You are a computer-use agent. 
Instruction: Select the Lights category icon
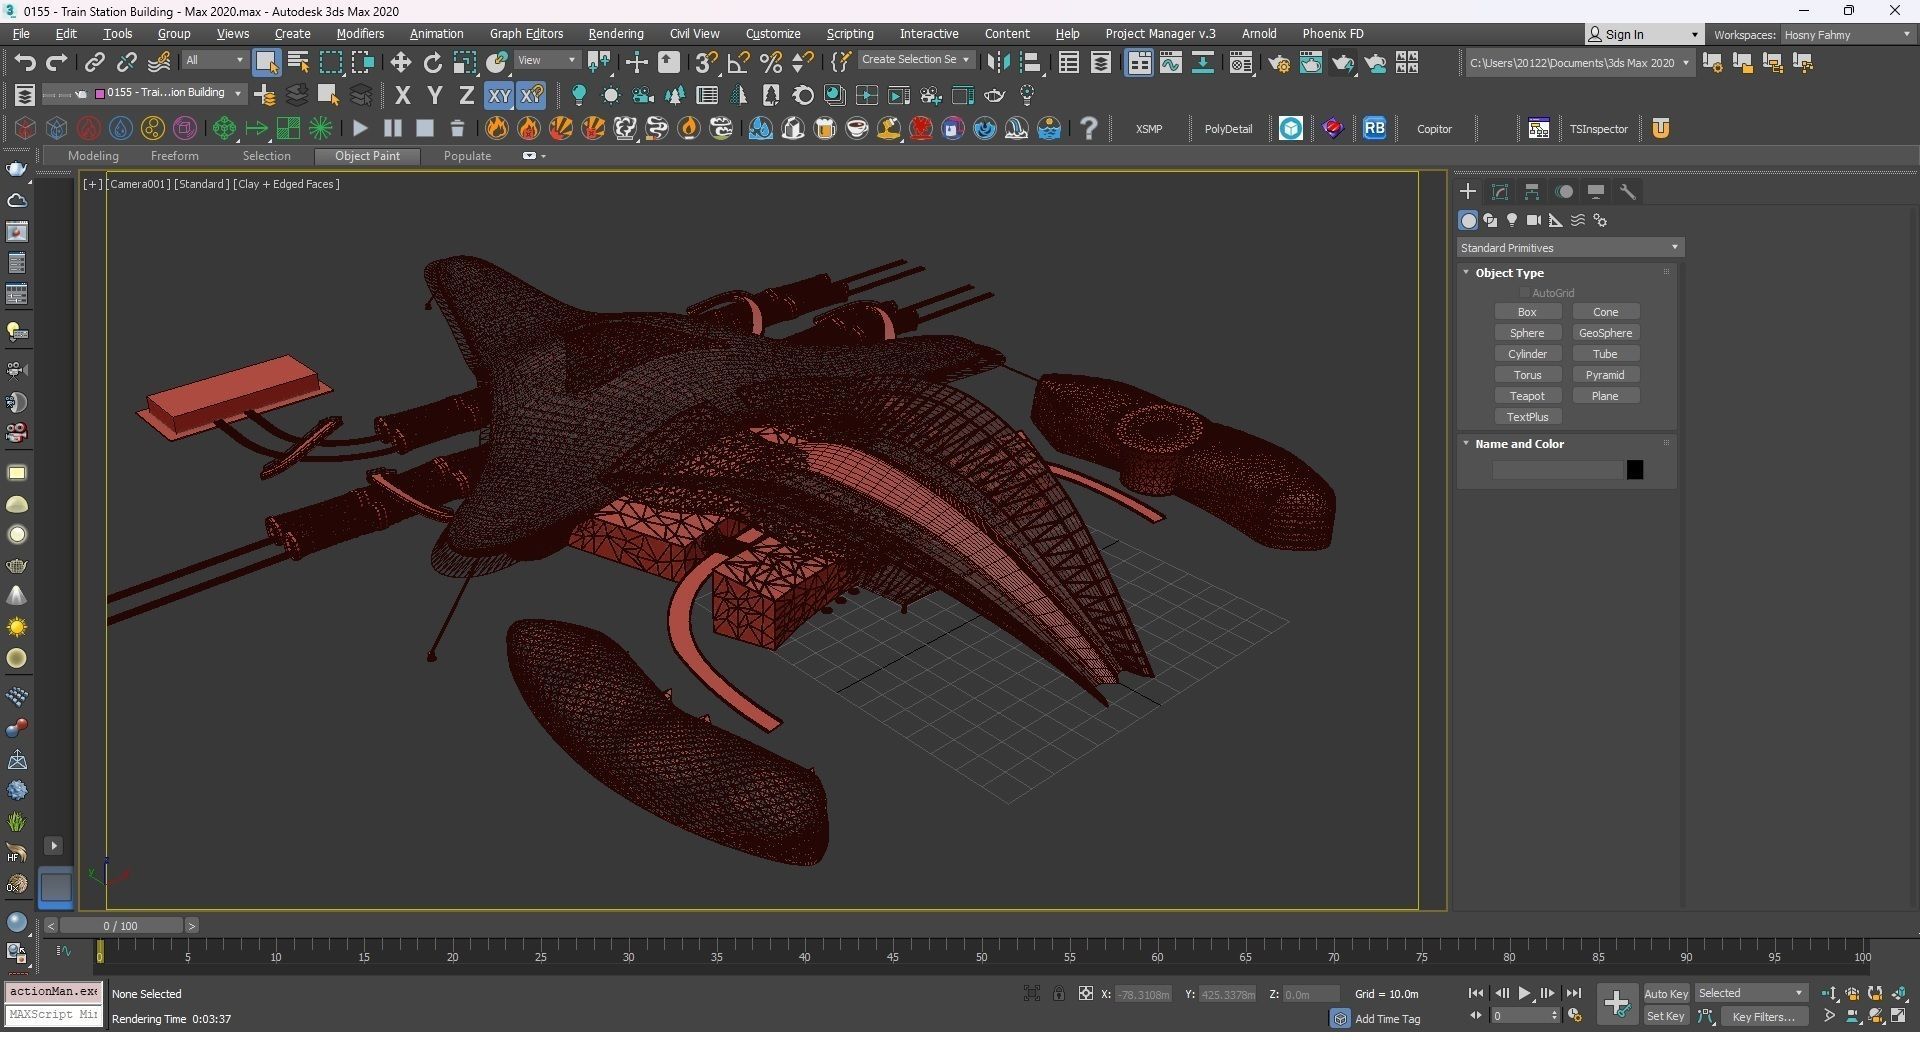pyautogui.click(x=1512, y=221)
